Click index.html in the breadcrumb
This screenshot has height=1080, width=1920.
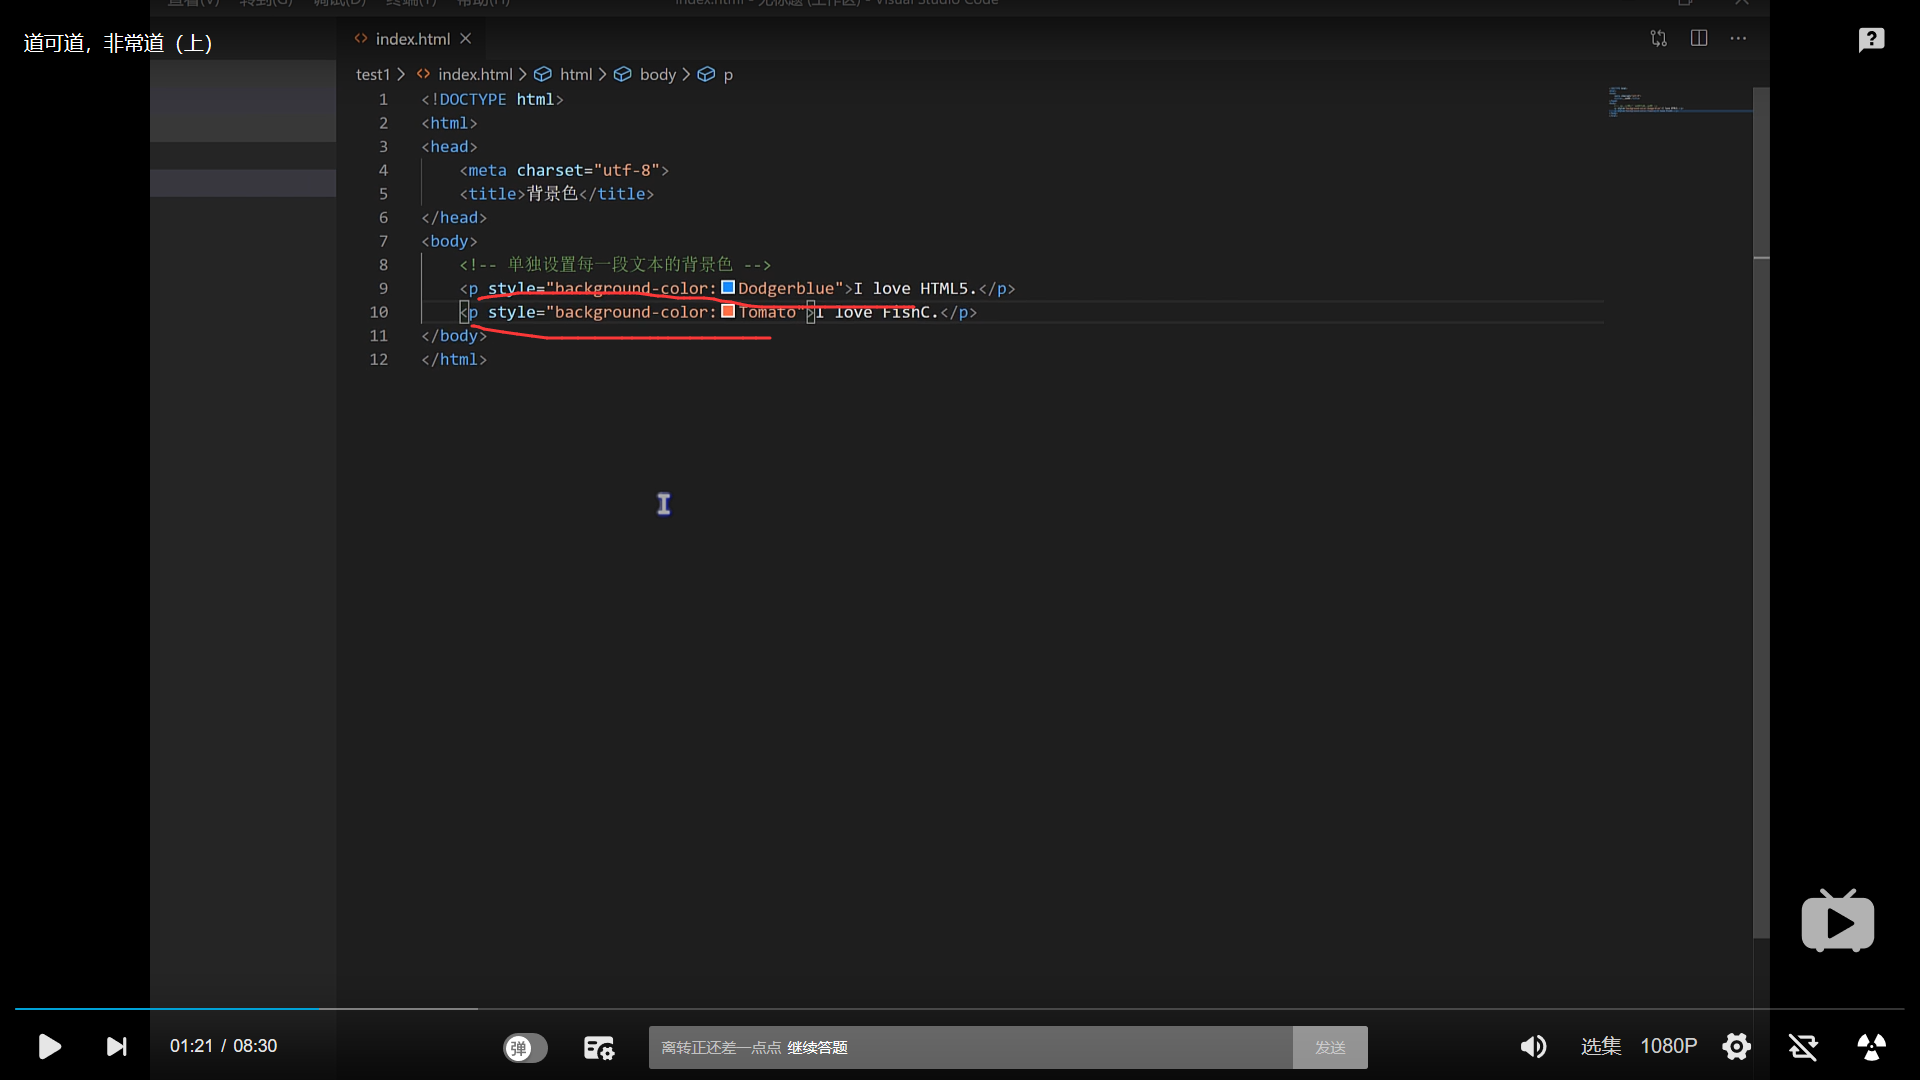(x=474, y=74)
